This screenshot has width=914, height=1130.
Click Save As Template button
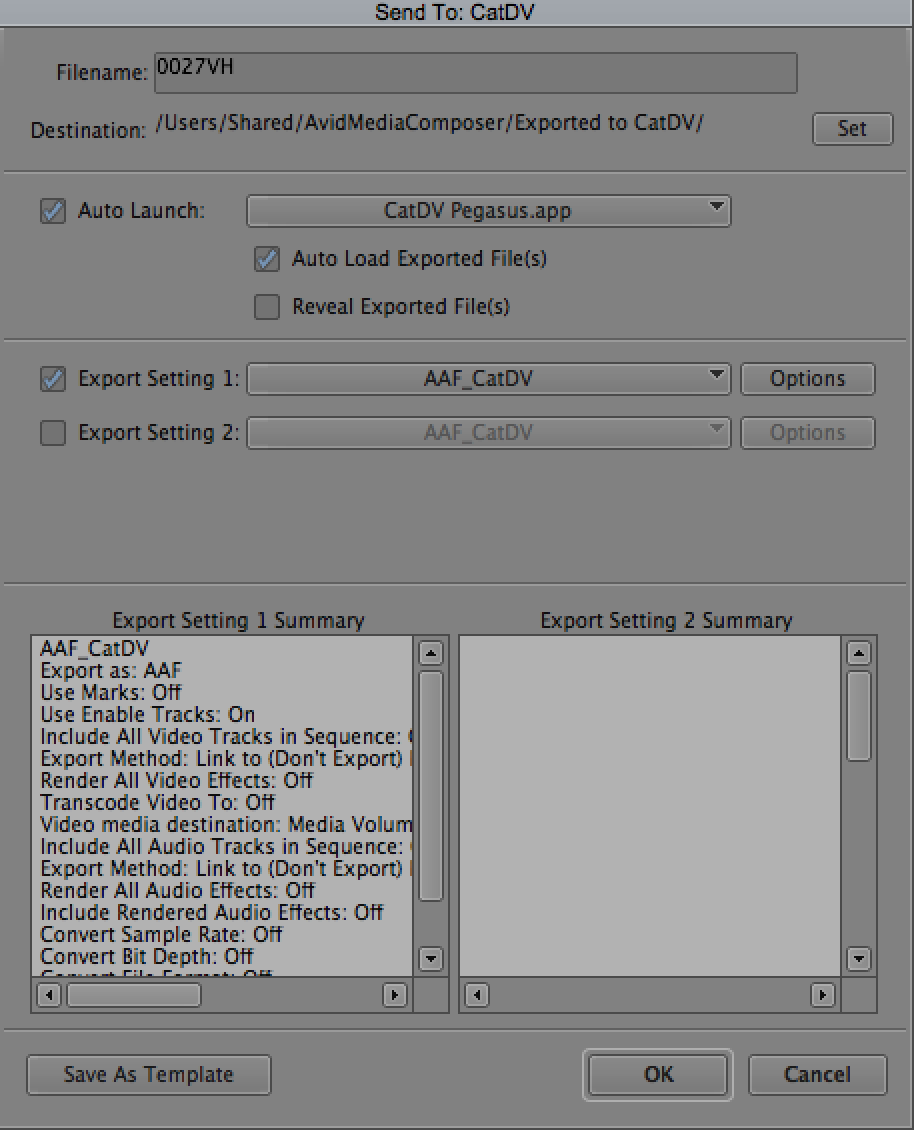pyautogui.click(x=148, y=1075)
